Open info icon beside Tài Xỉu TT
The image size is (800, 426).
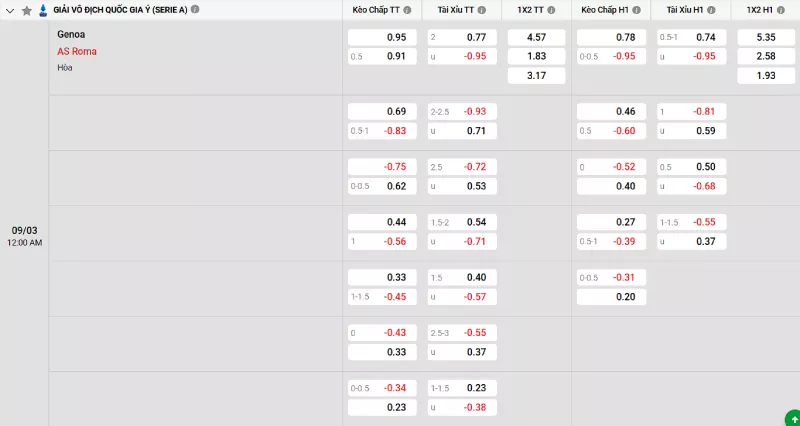tap(482, 10)
